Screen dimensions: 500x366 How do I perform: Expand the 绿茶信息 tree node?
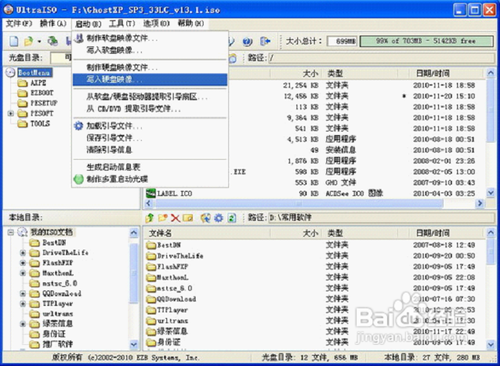point(23,324)
